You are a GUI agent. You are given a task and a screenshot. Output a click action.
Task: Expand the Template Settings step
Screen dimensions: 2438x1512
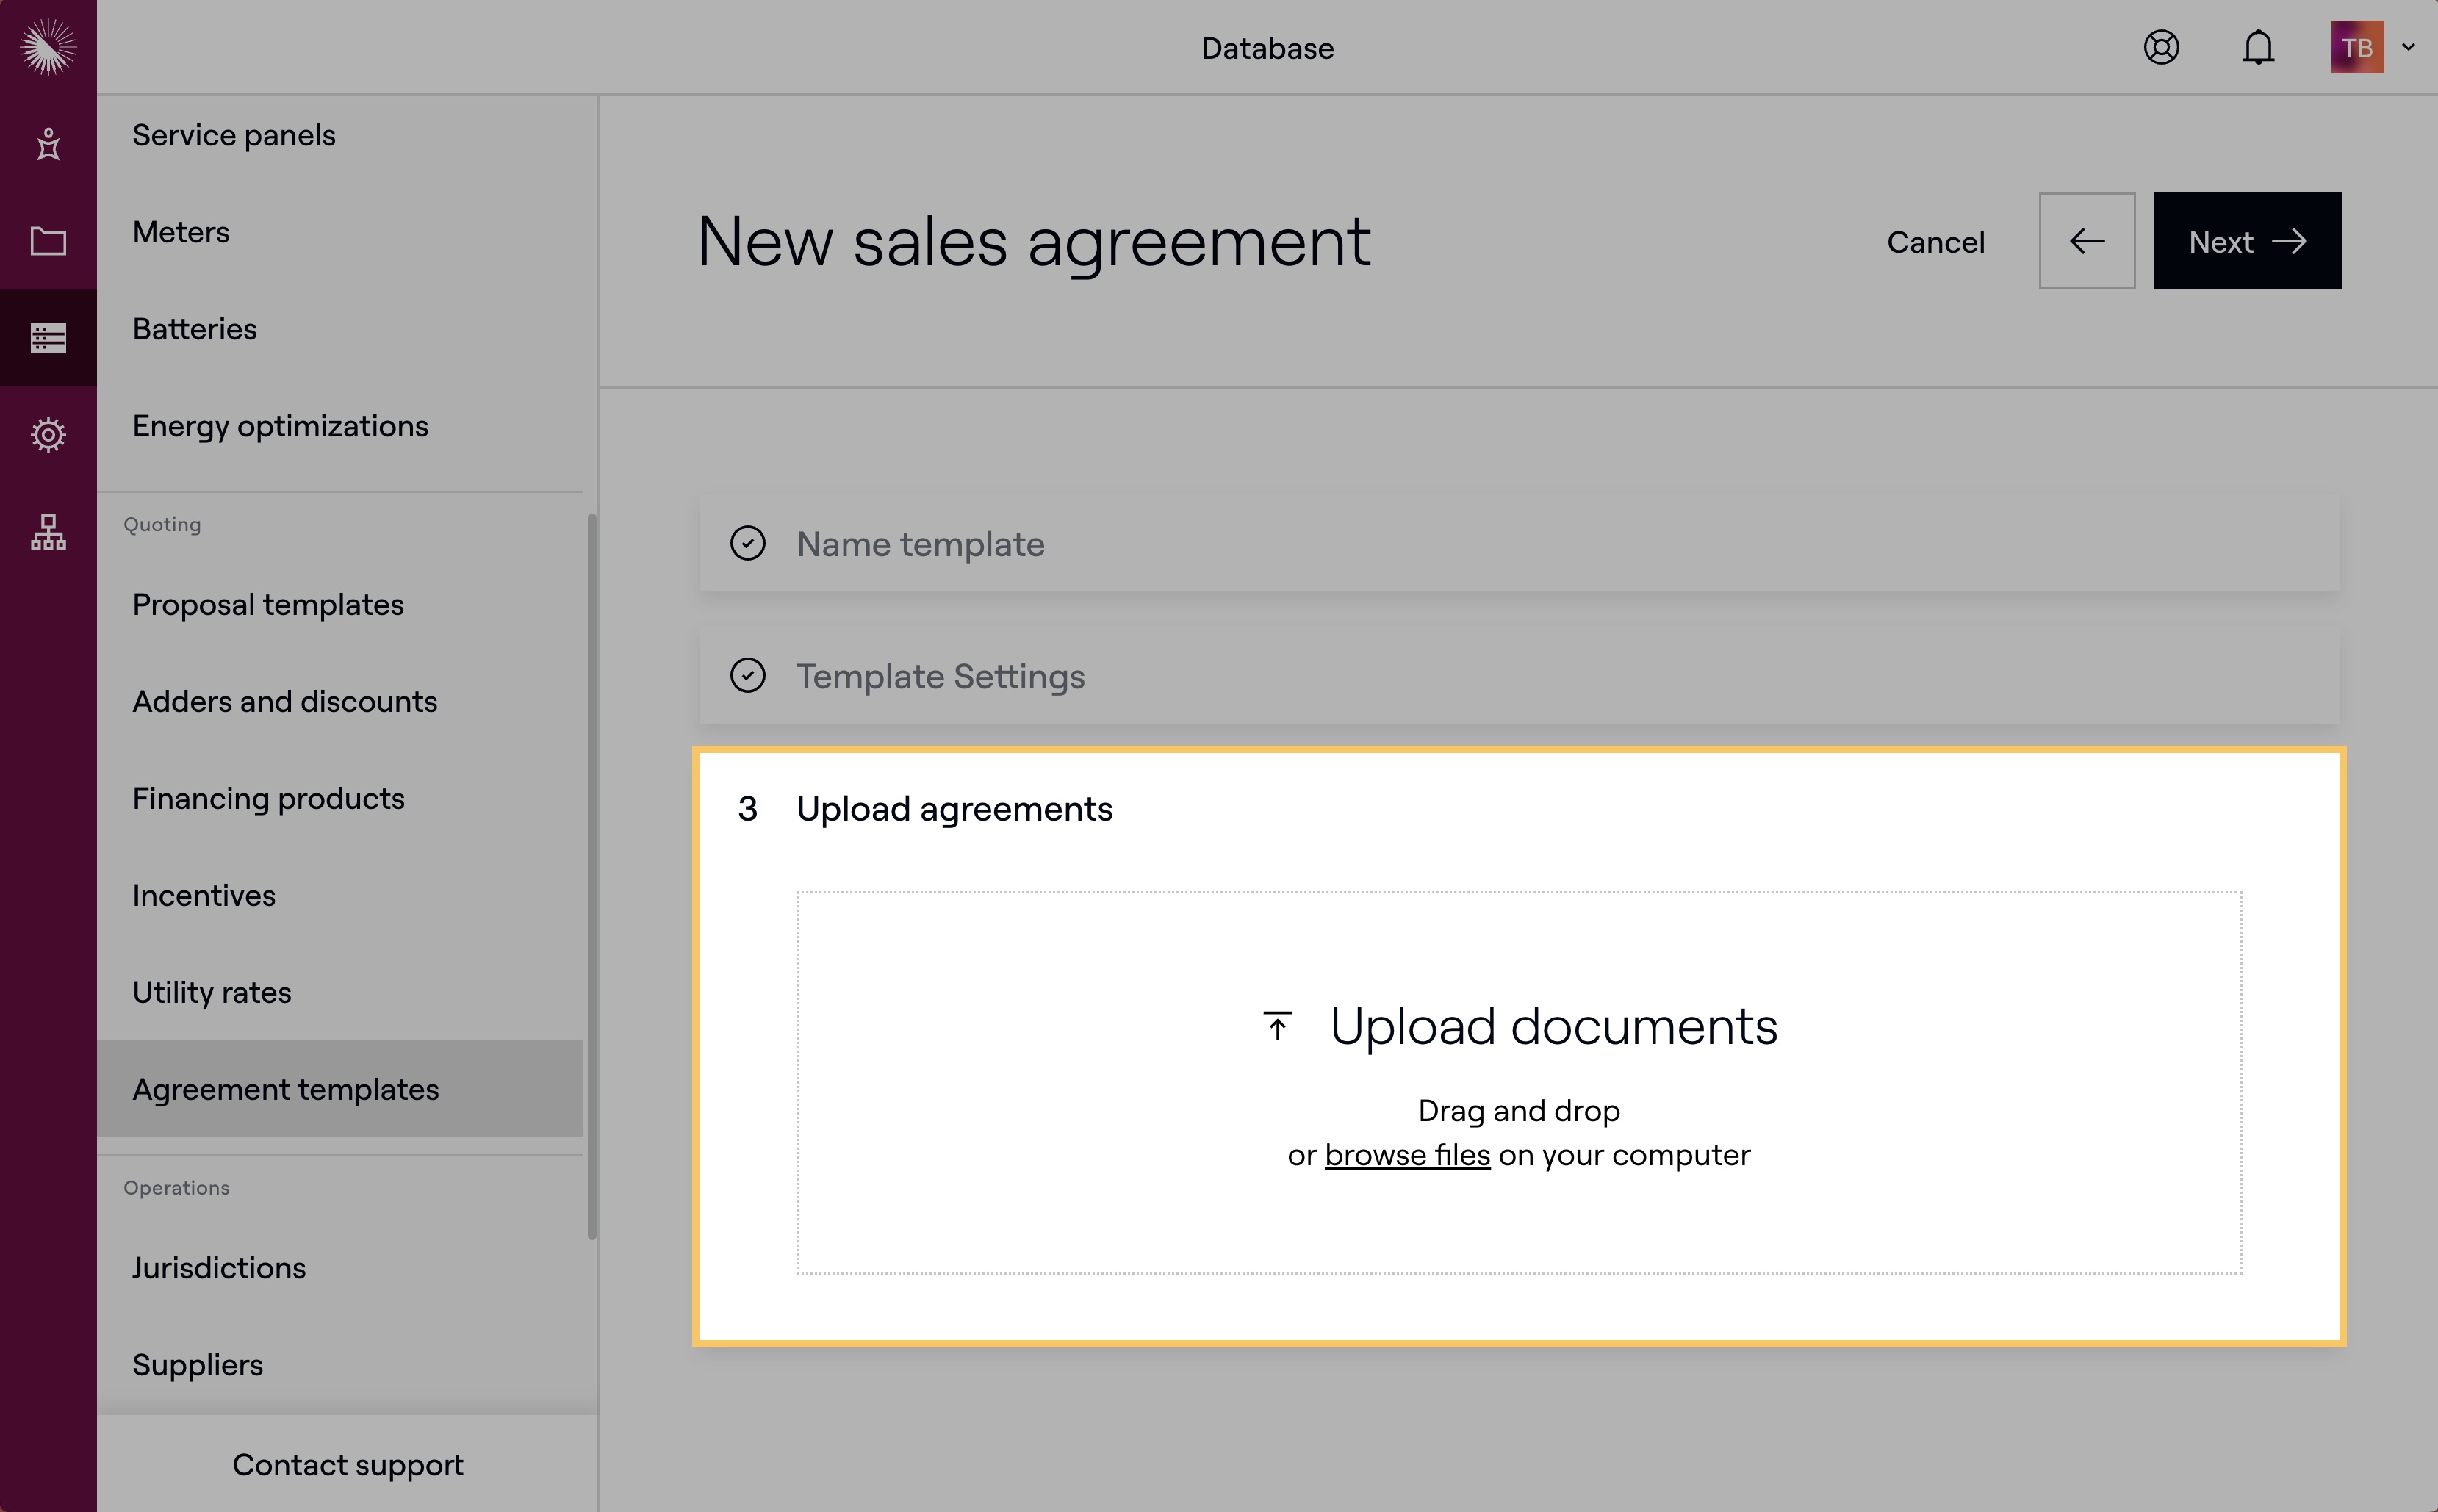click(939, 677)
